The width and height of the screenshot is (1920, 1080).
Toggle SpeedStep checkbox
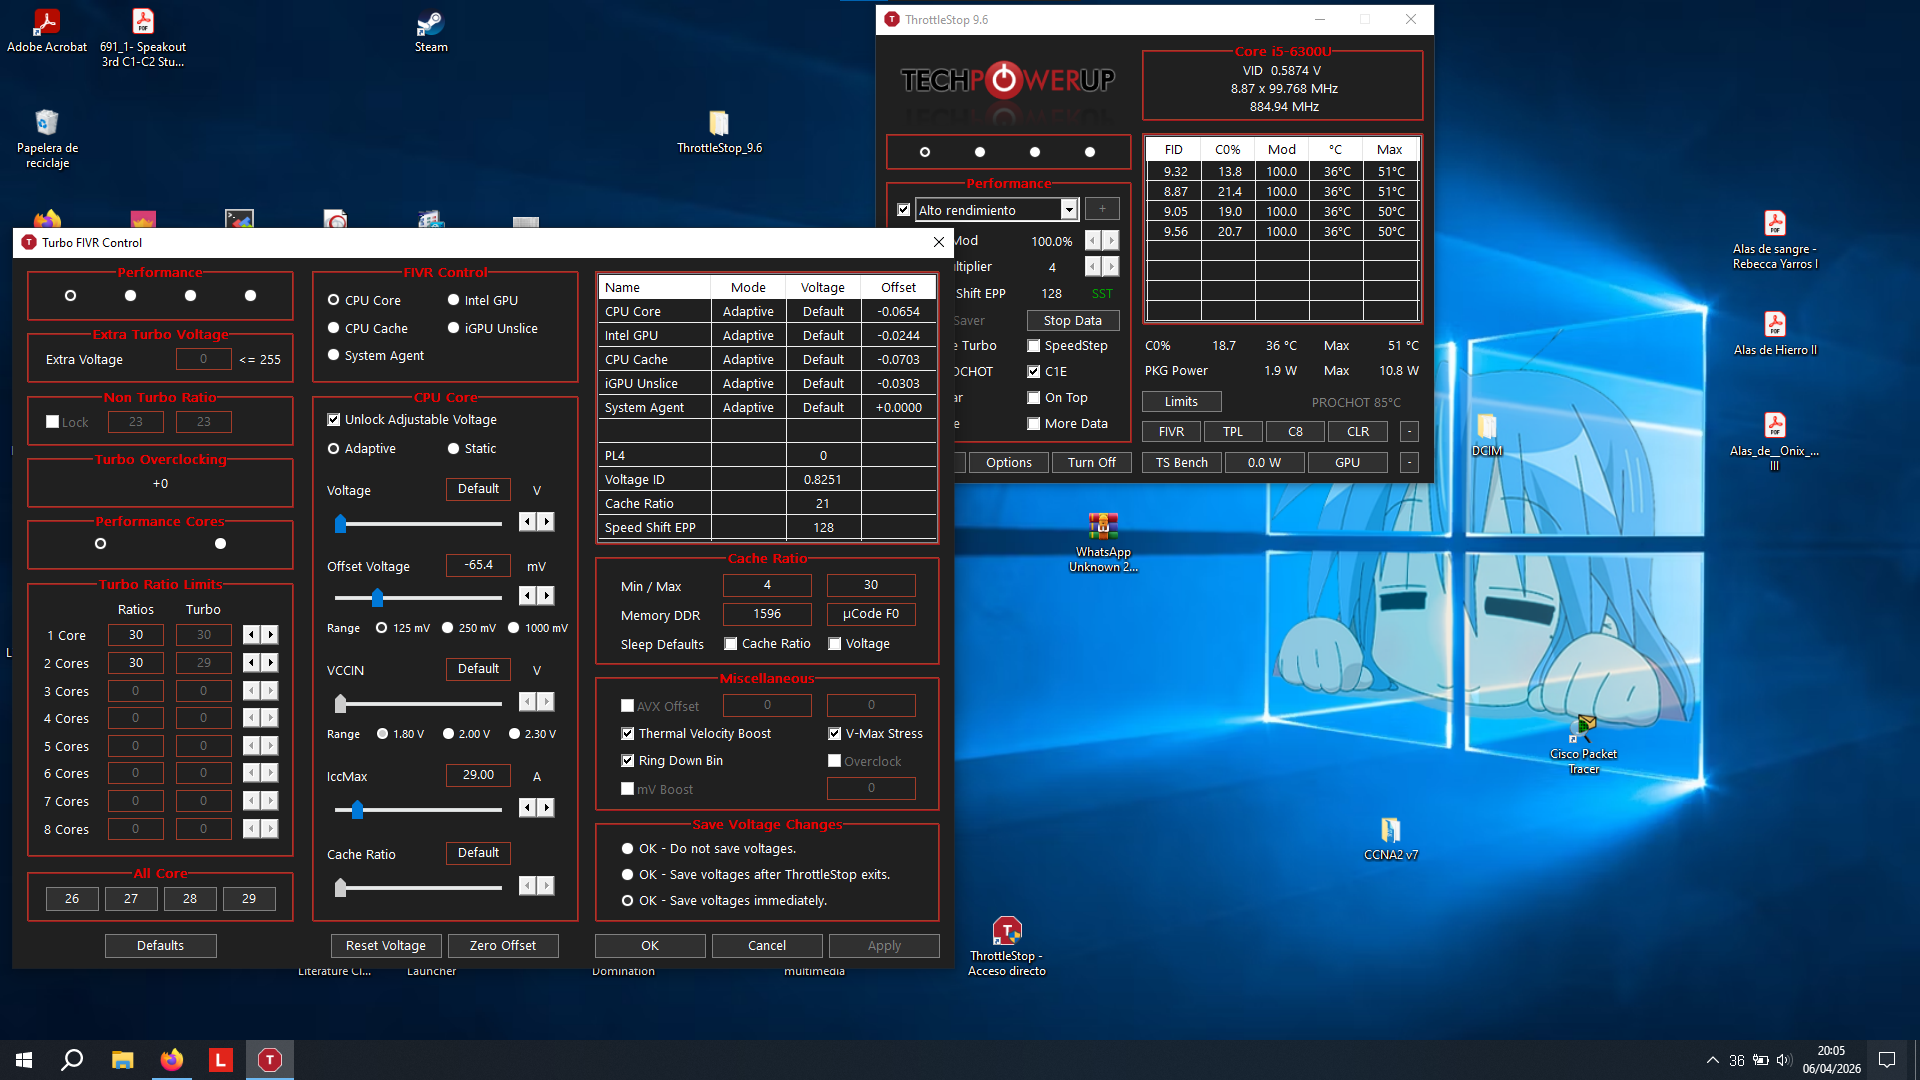1034,346
